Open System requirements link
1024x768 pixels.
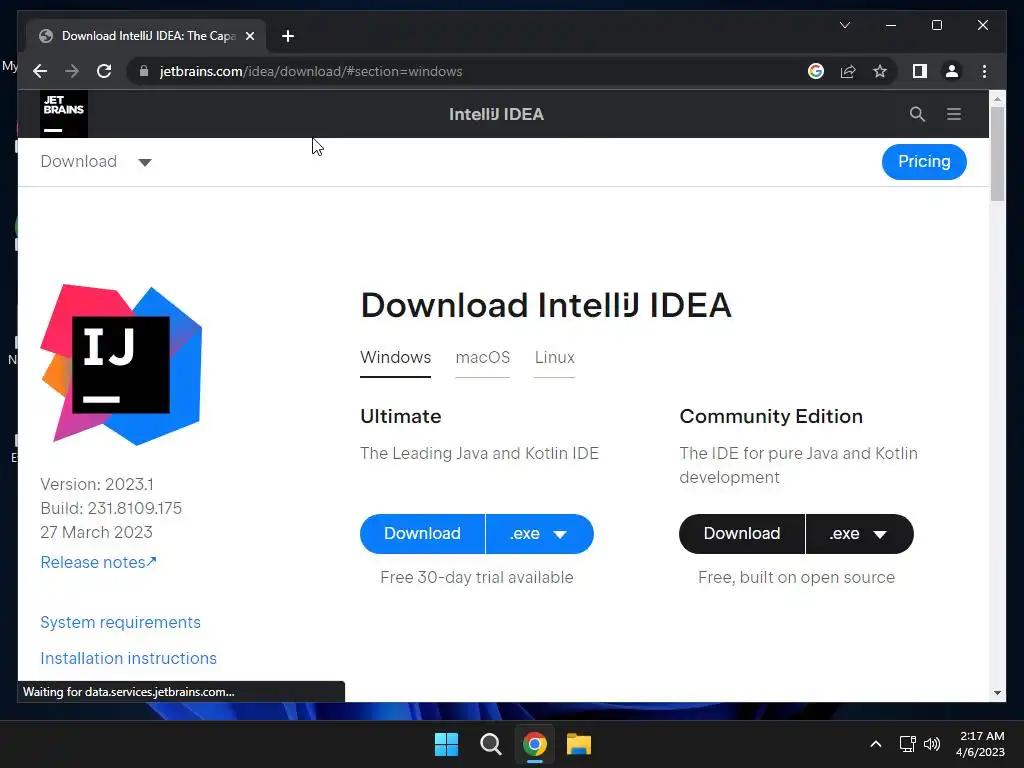pos(121,622)
